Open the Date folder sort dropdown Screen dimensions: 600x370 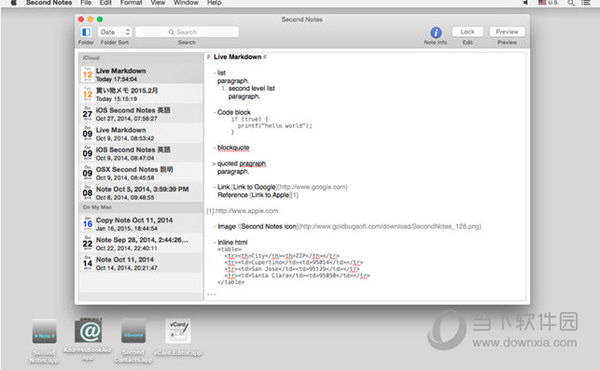pos(114,32)
